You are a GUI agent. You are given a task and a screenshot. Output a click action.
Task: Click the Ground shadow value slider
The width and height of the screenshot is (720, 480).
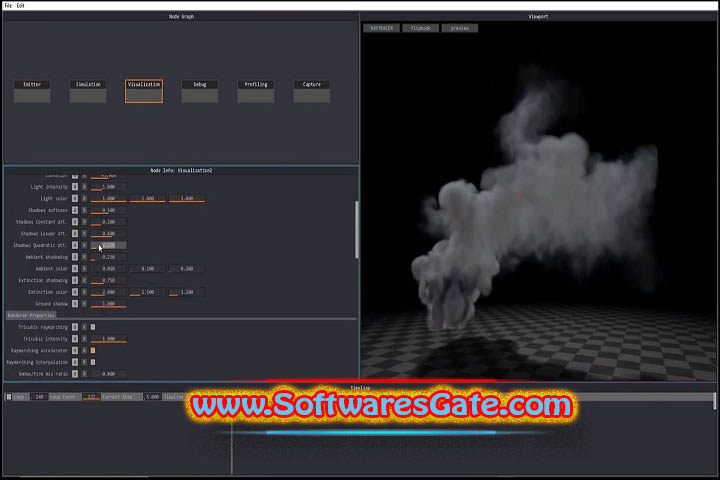(x=108, y=304)
